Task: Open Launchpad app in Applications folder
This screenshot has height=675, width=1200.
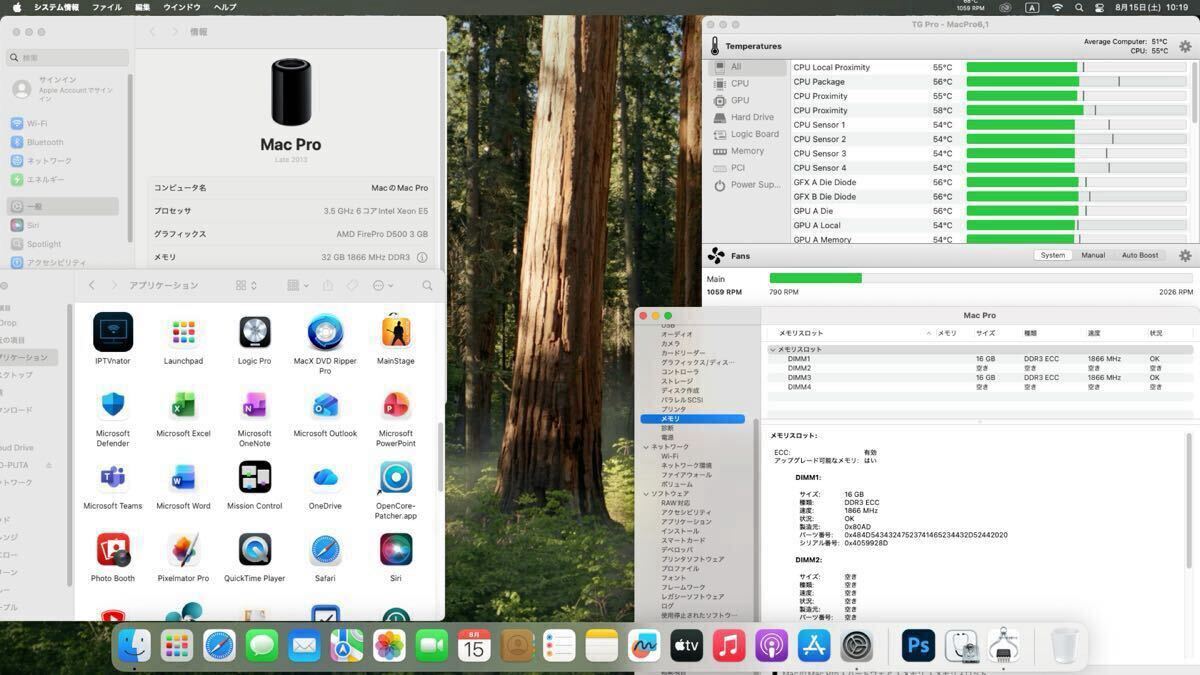Action: pyautogui.click(x=183, y=332)
